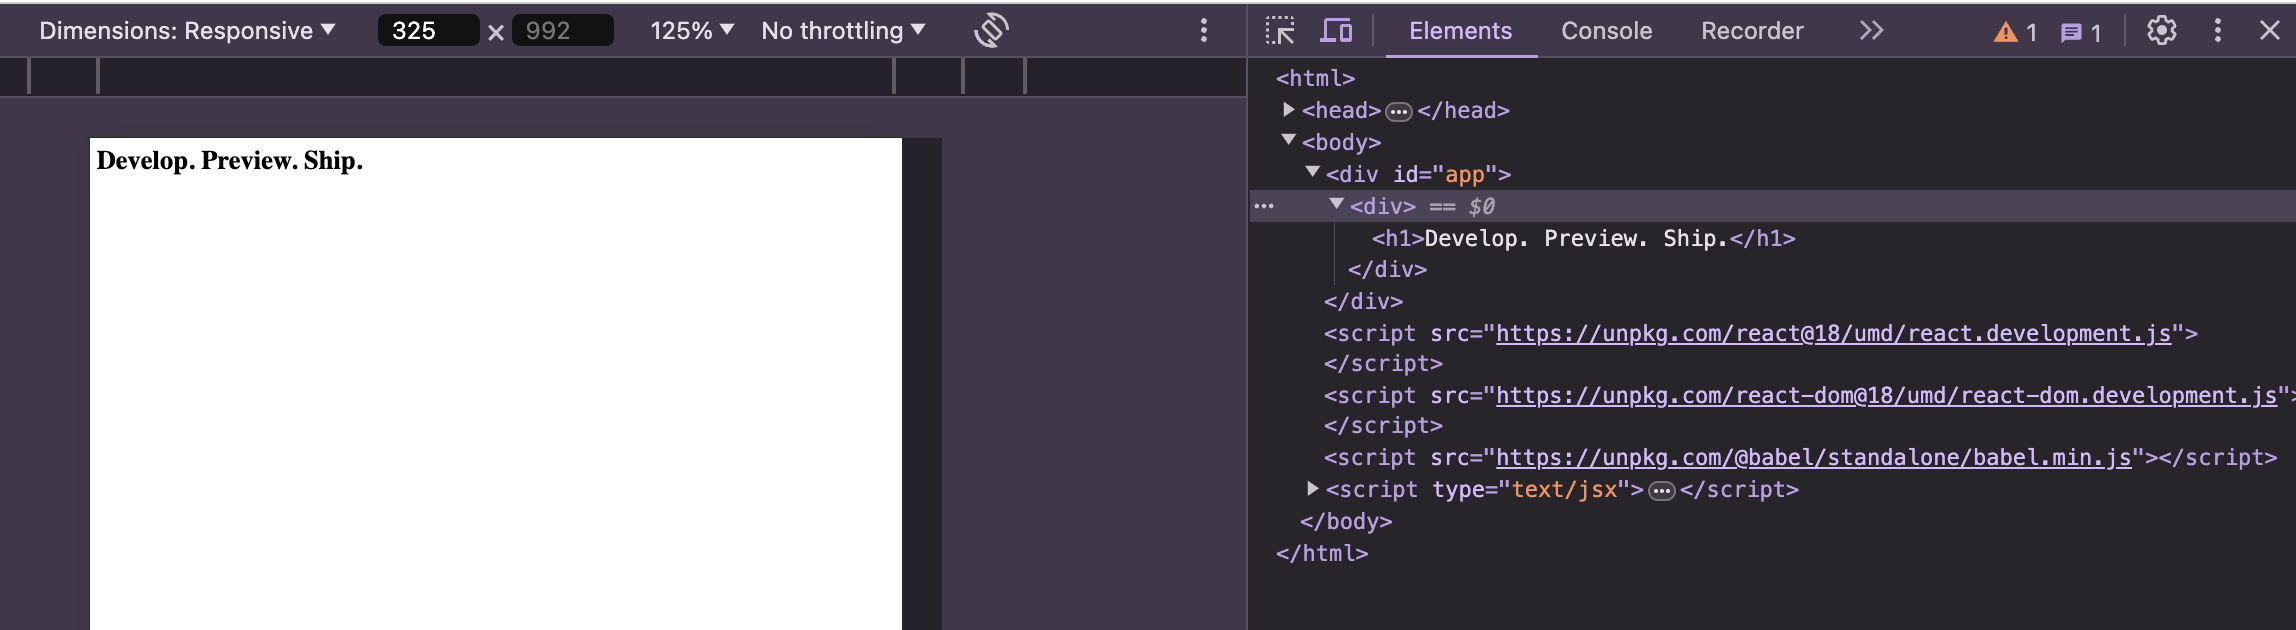The height and width of the screenshot is (630, 2296).
Task: Click the message issues counter
Action: click(2081, 33)
